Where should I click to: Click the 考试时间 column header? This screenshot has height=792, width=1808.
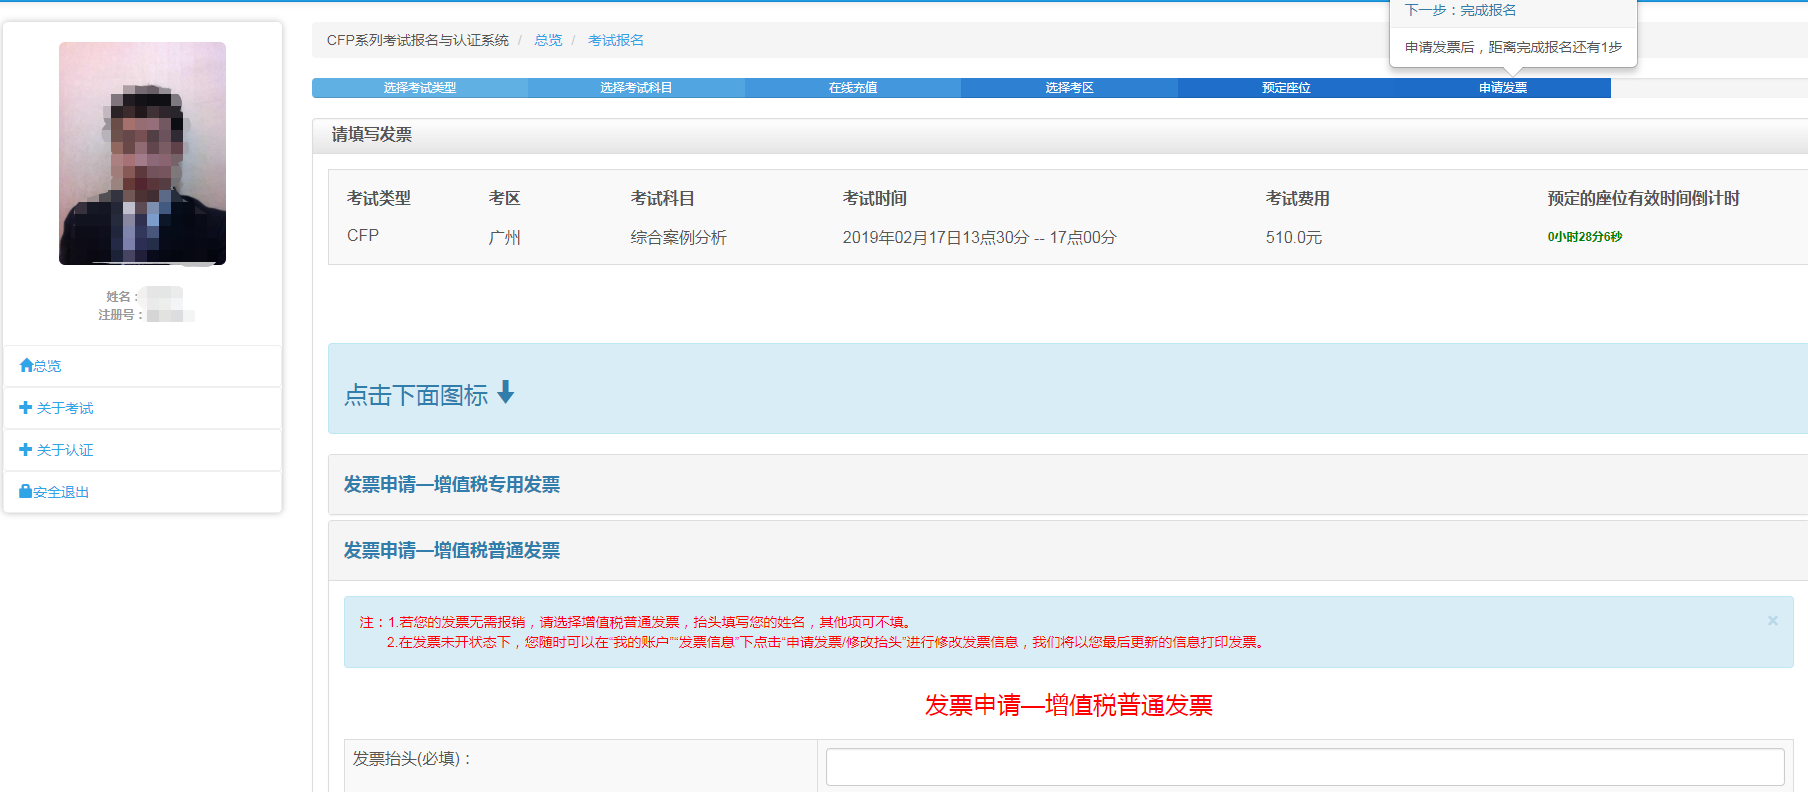874,198
